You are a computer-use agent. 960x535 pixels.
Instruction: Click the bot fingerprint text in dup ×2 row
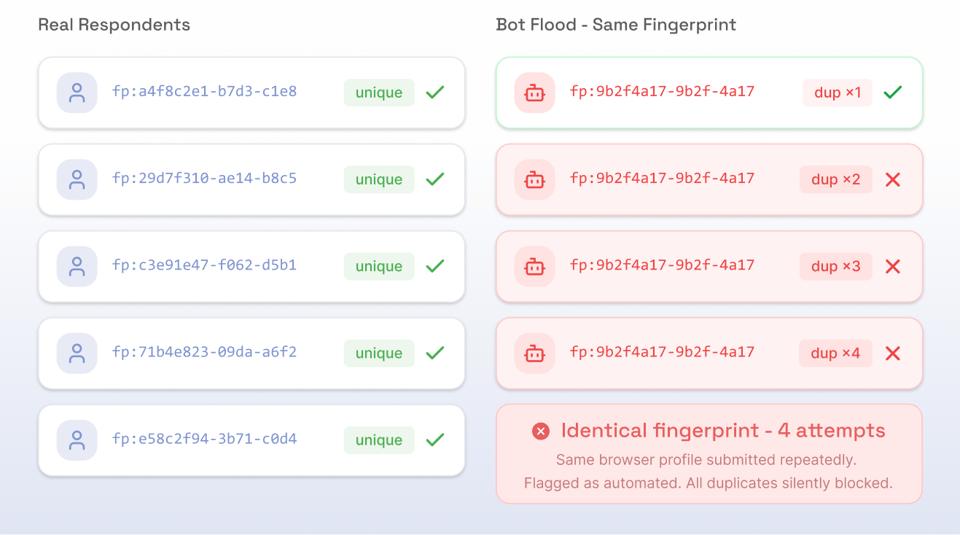[662, 178]
